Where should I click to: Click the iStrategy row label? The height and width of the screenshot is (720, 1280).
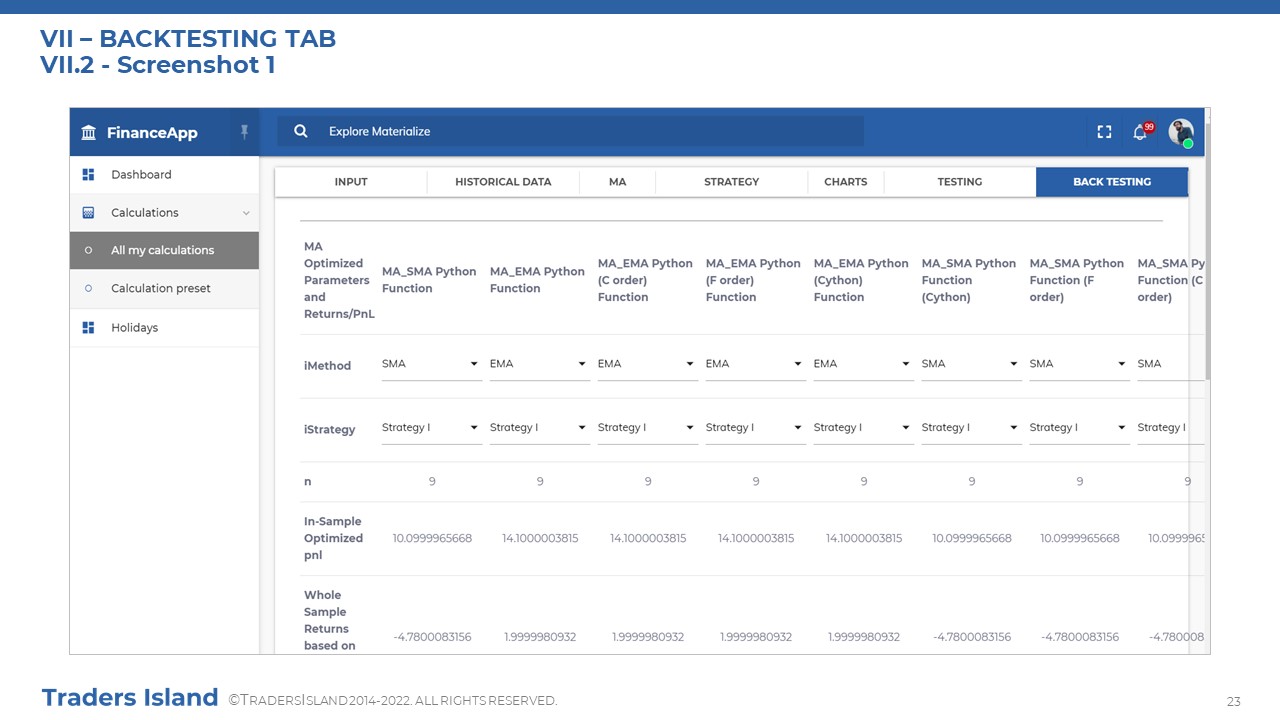330,430
